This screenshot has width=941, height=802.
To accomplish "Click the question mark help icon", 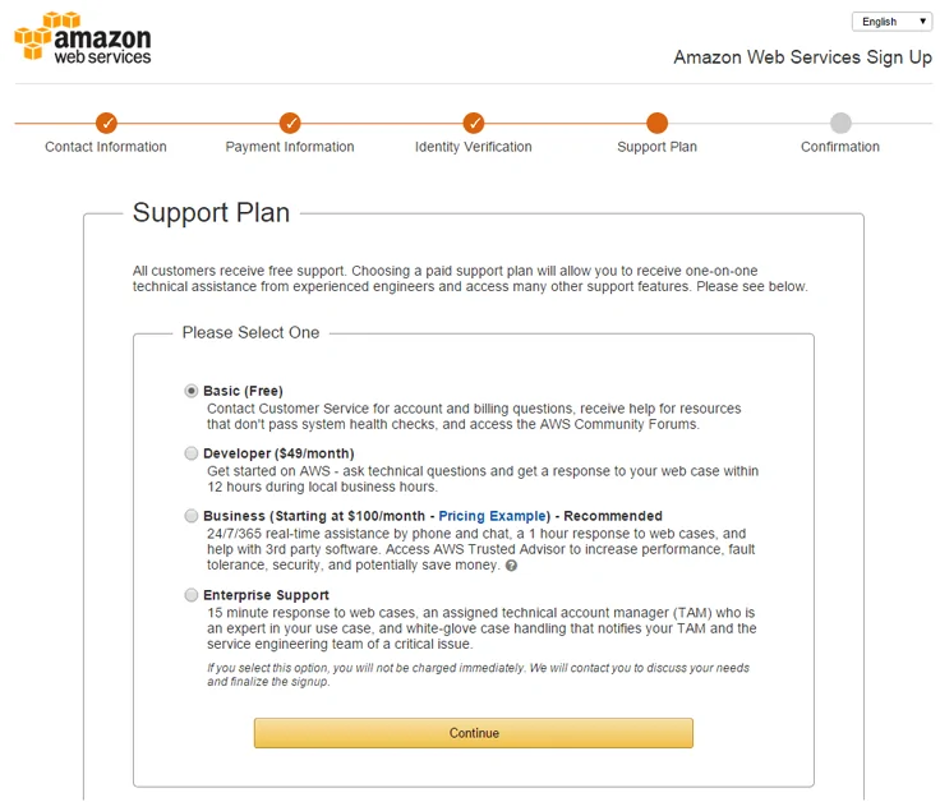I will [x=511, y=565].
